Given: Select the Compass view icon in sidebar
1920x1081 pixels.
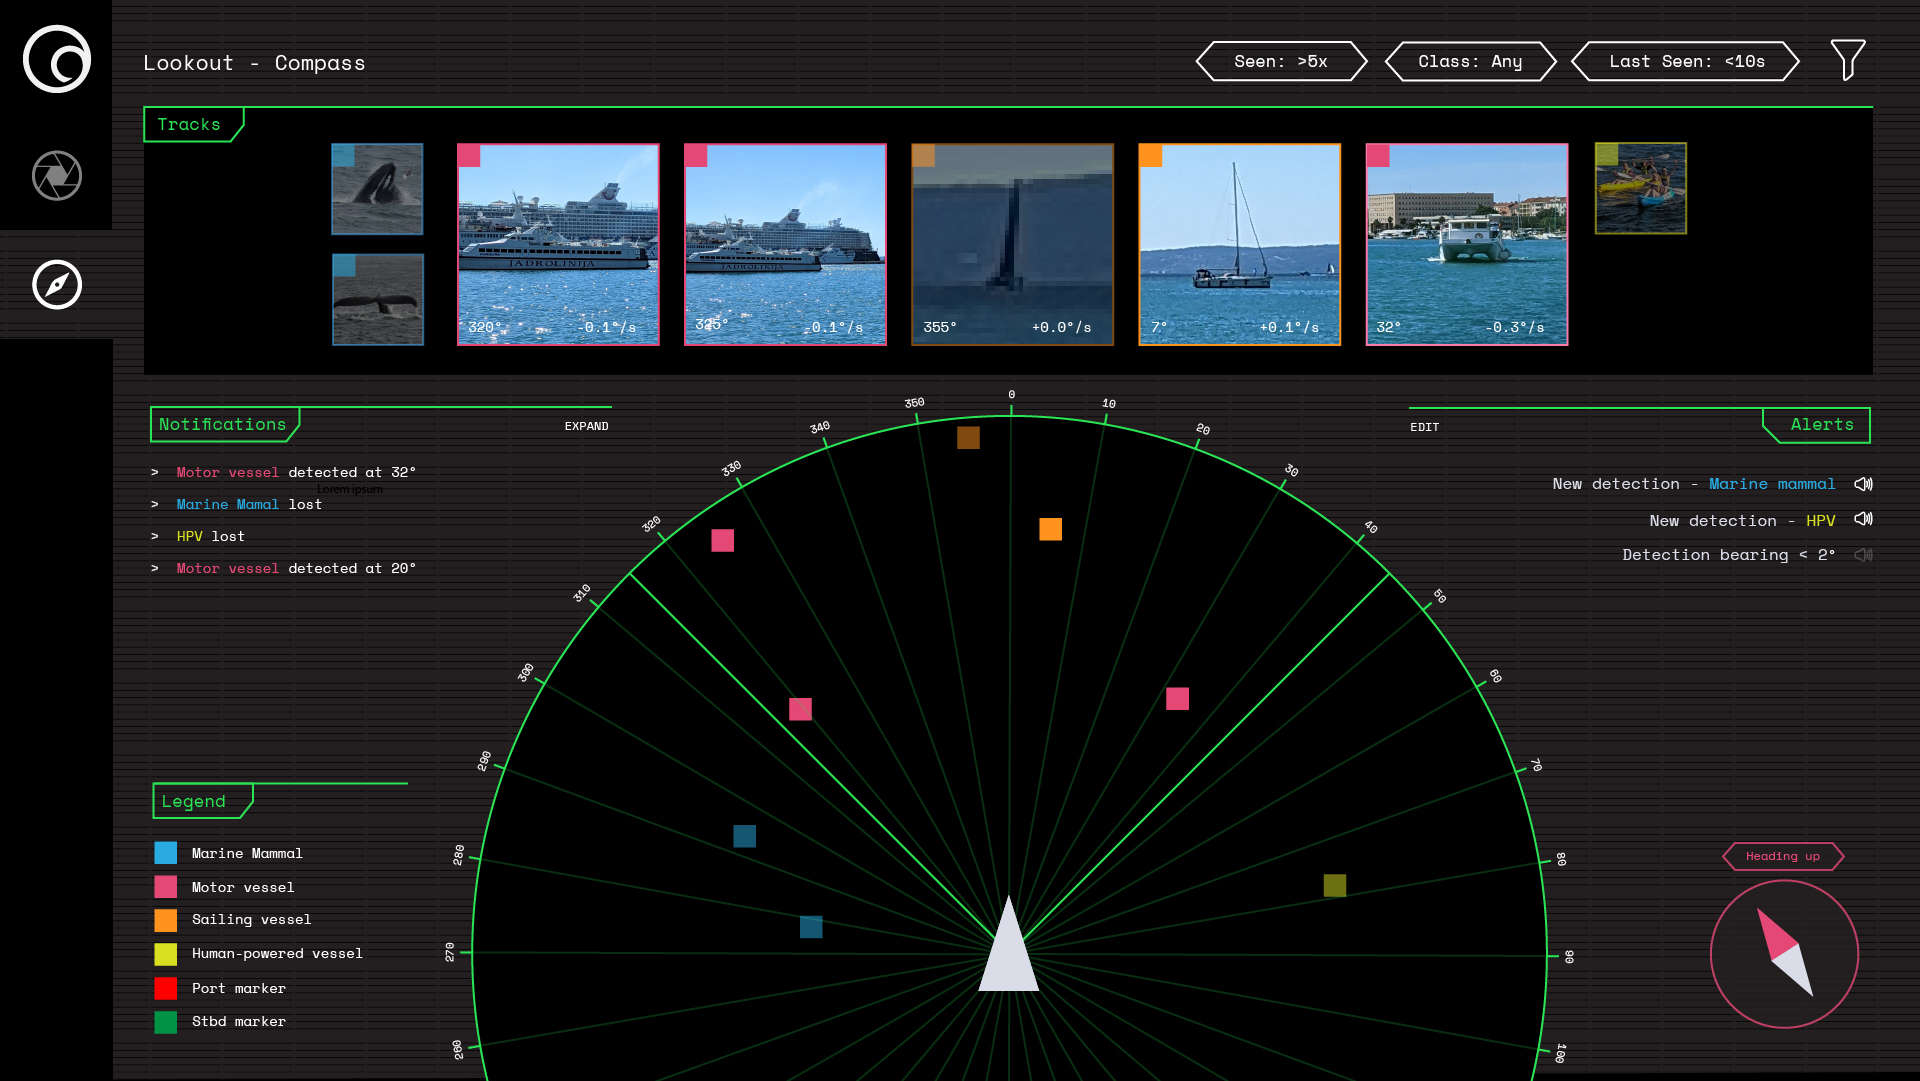Looking at the screenshot, I should coord(57,285).
